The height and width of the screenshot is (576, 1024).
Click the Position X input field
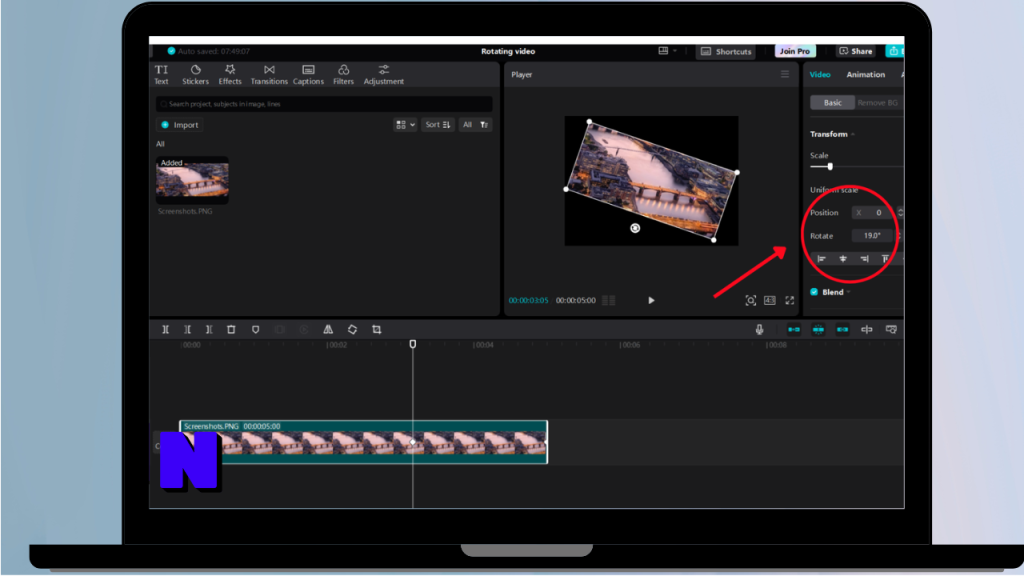coord(872,212)
